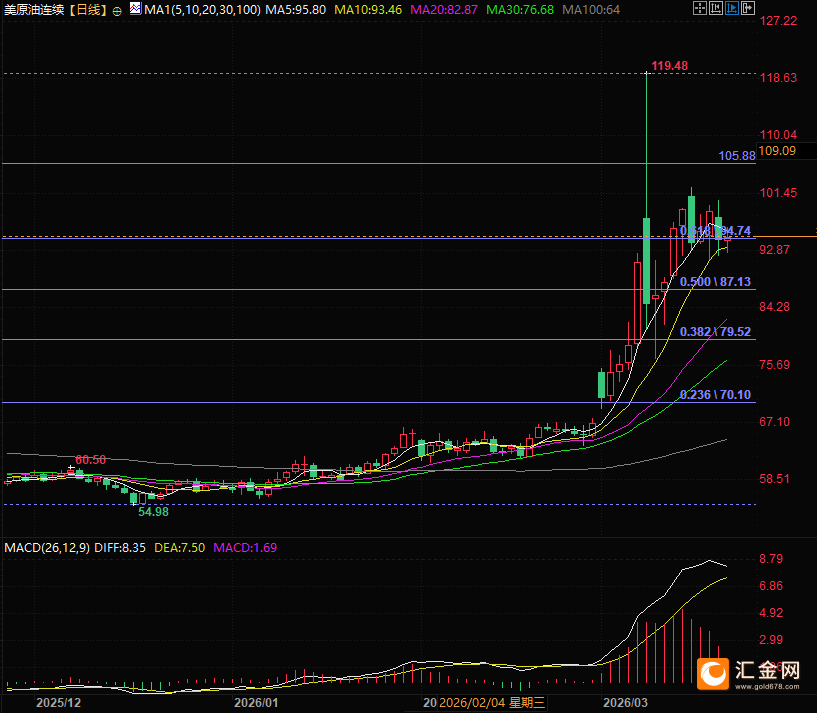Click the tall green candle with the 119.48 wick

[x=647, y=261]
